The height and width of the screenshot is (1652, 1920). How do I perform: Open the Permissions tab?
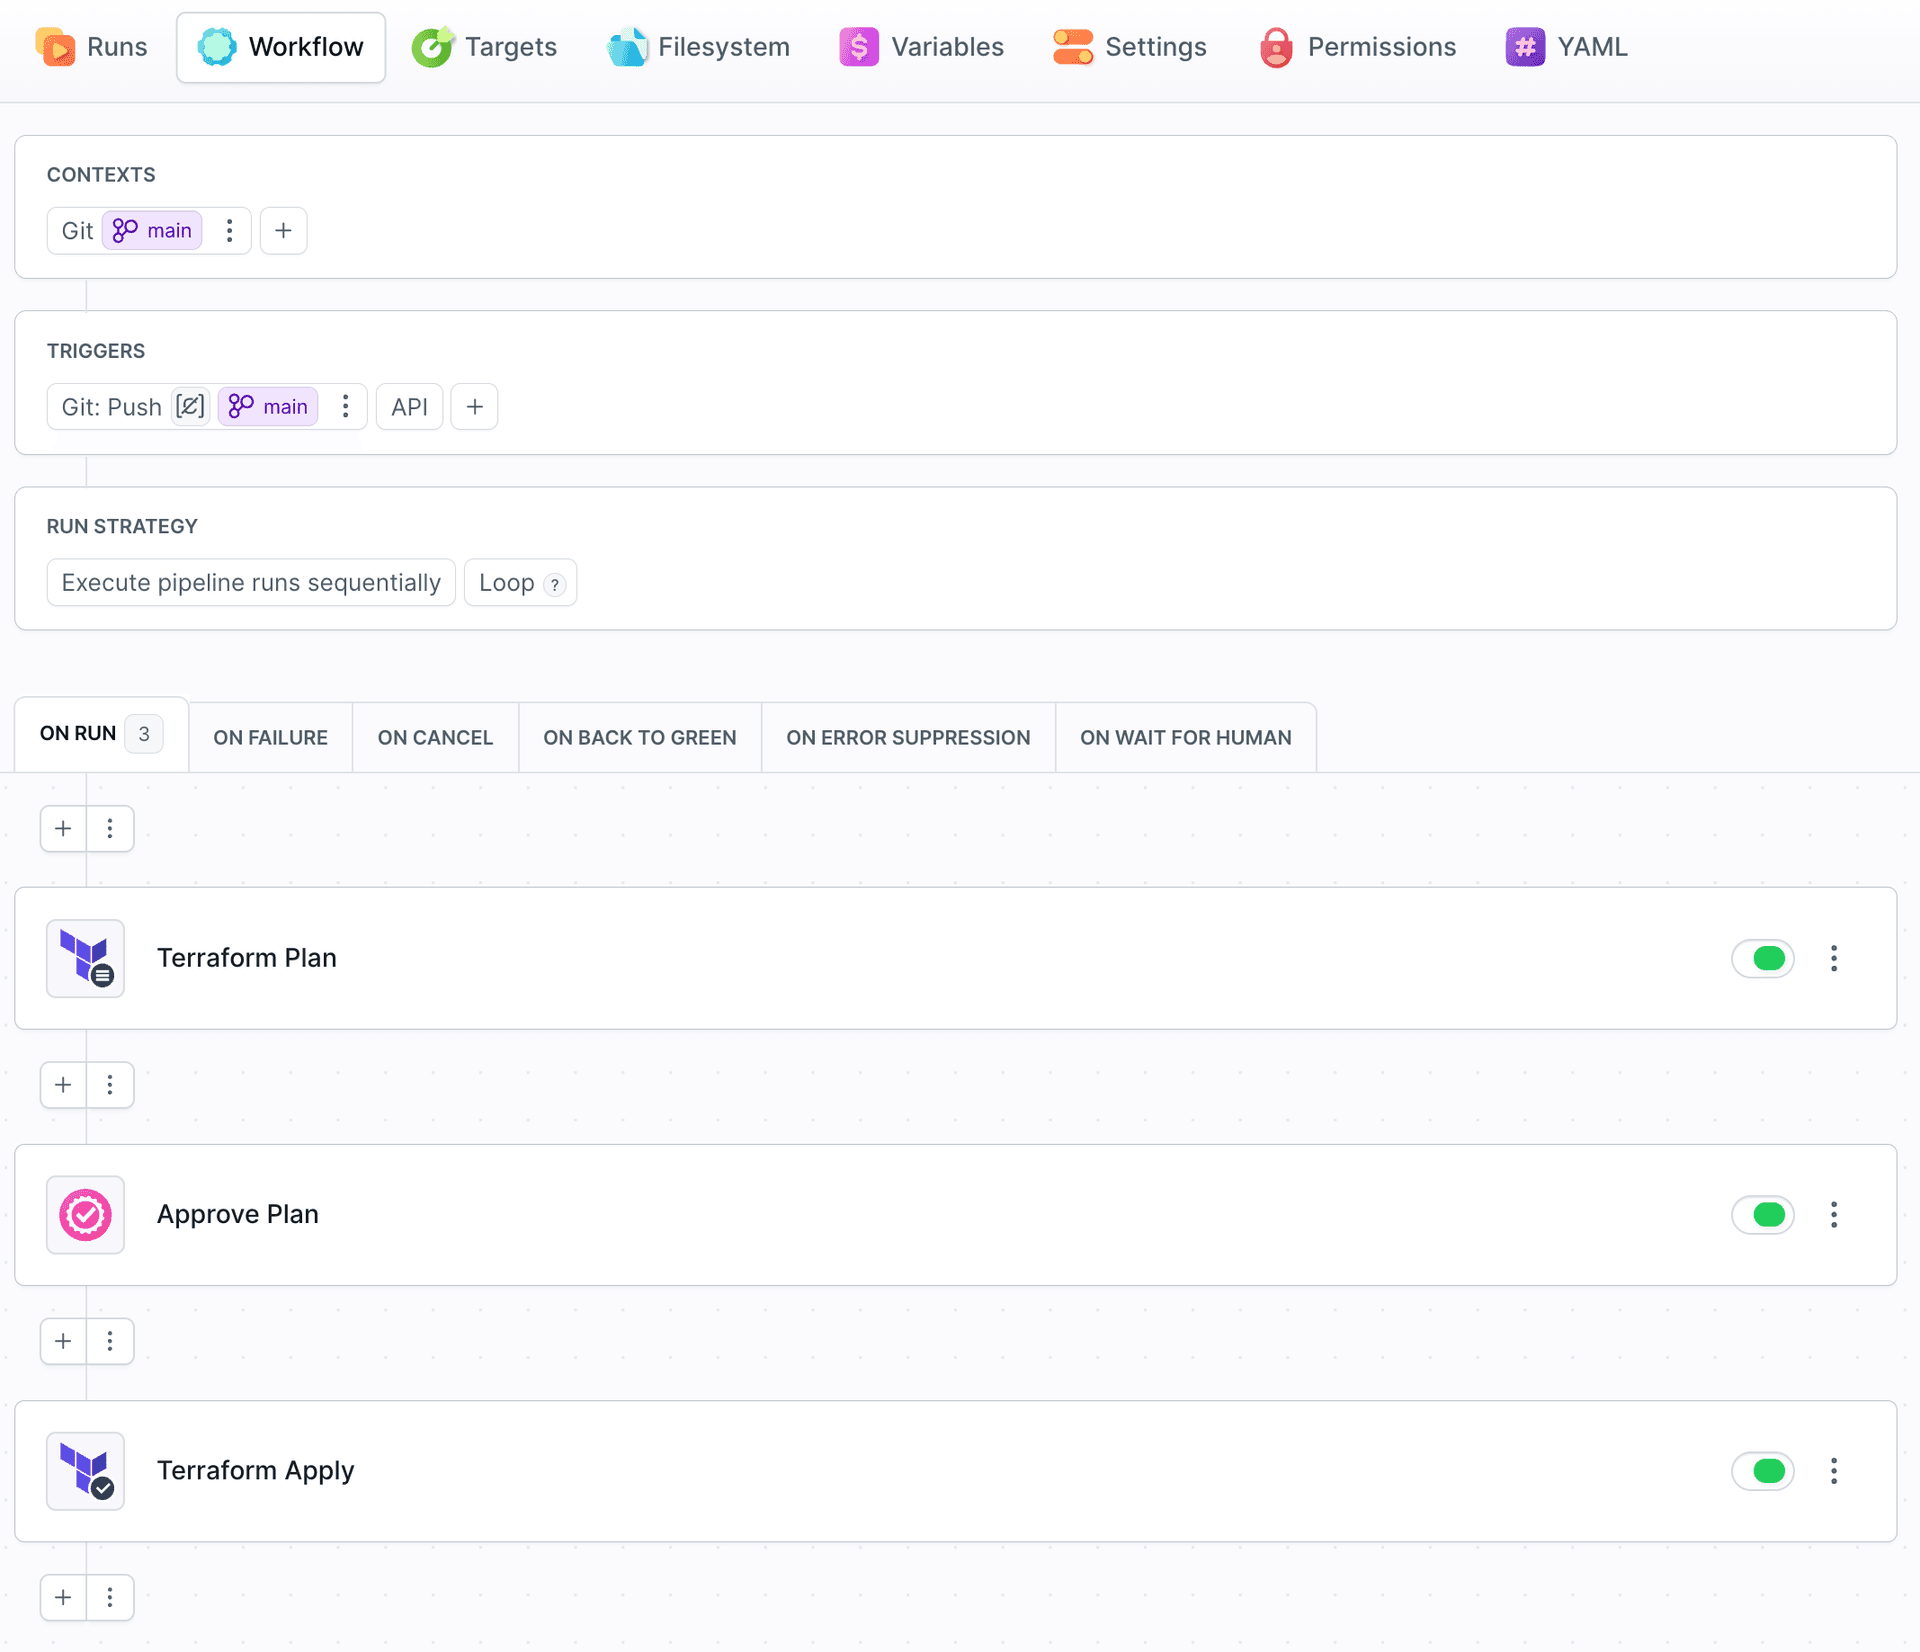coord(1357,47)
